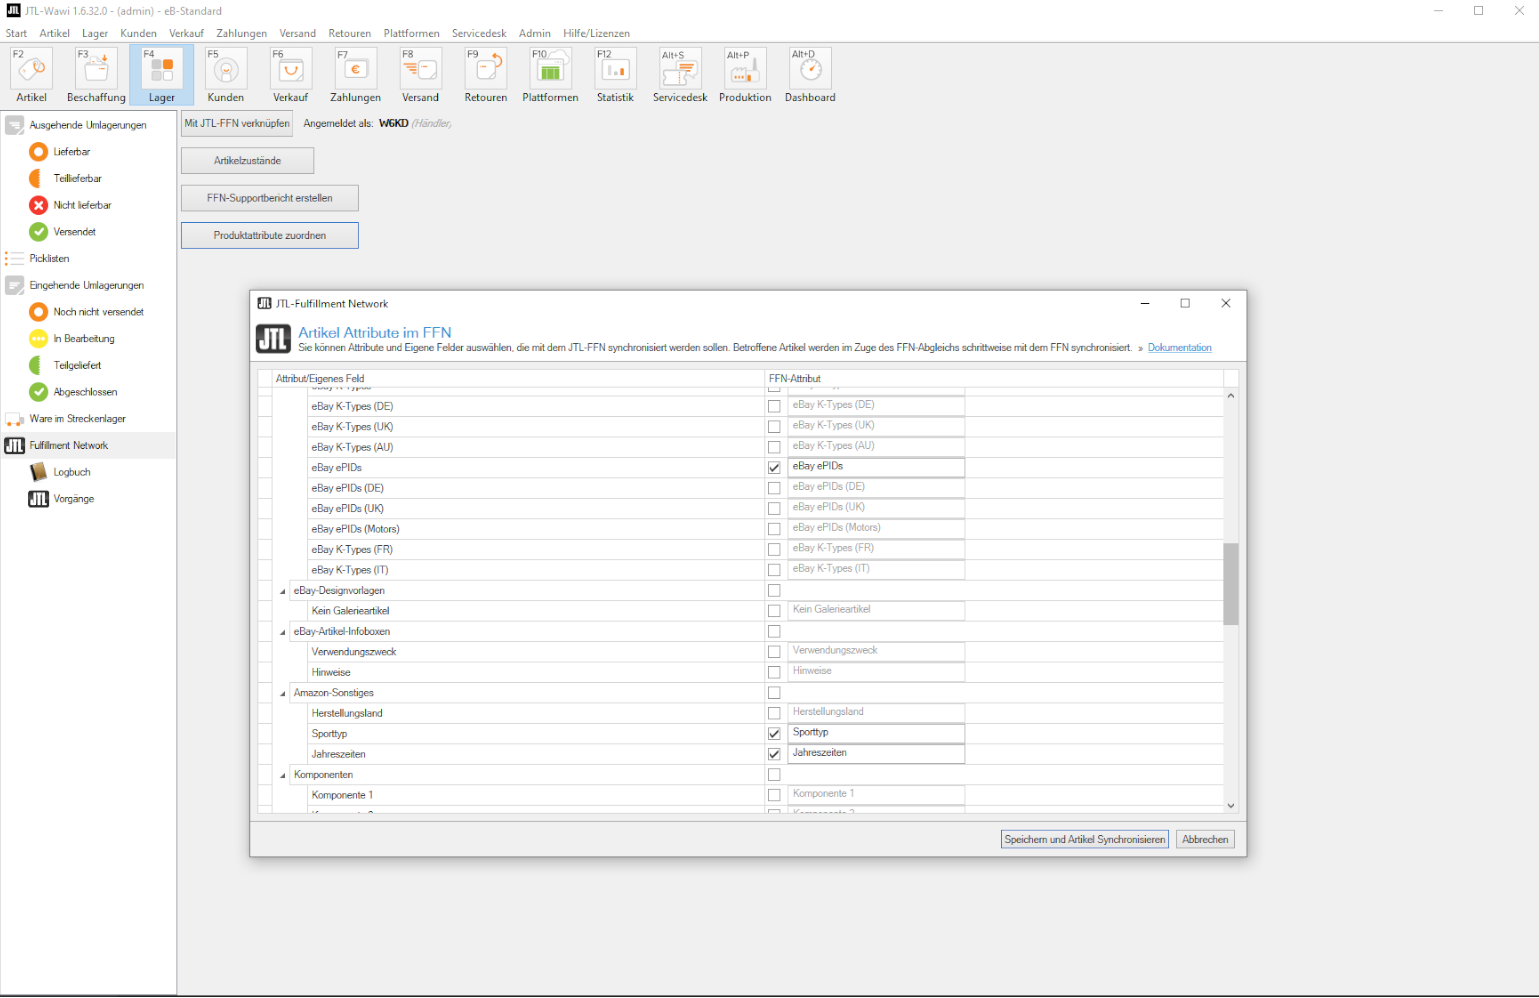The width and height of the screenshot is (1539, 998).
Task: Click FFN-Supportbericht erstellen
Action: [270, 198]
